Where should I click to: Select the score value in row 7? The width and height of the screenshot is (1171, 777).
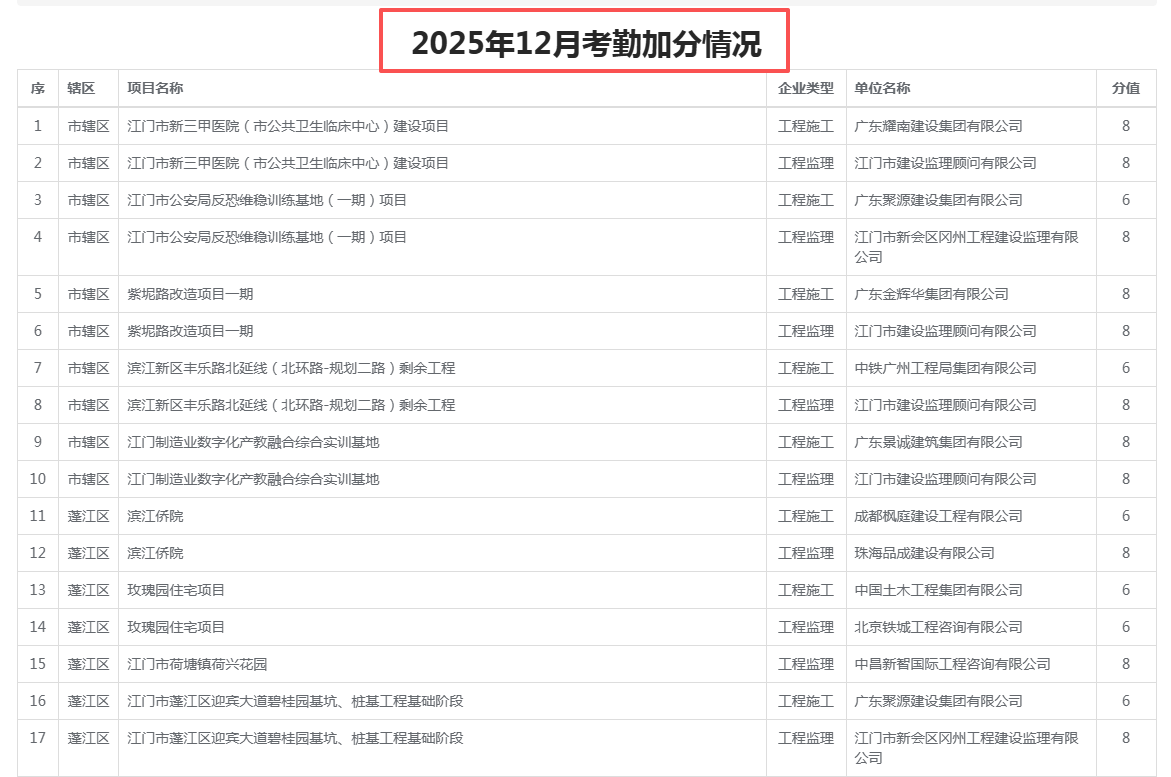1125,368
